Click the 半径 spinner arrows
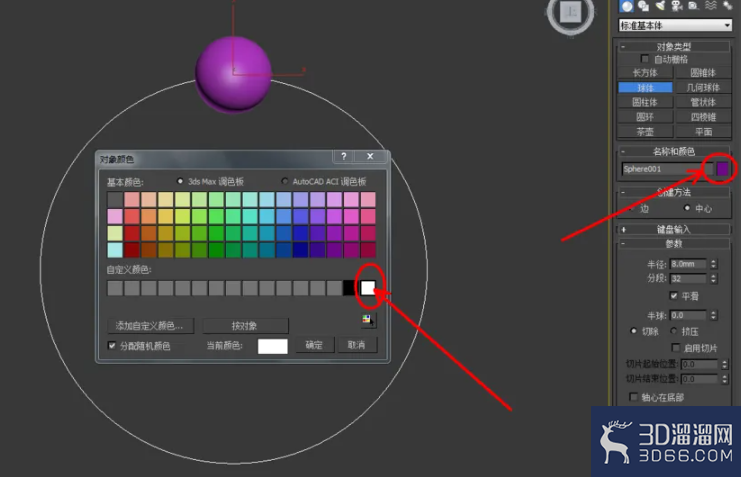The height and width of the screenshot is (477, 741). (714, 264)
